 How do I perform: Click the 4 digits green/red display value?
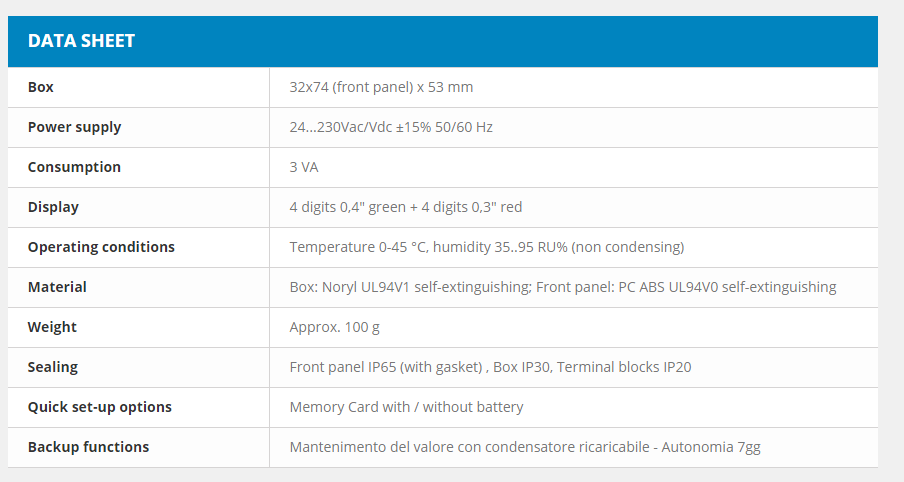click(x=405, y=207)
